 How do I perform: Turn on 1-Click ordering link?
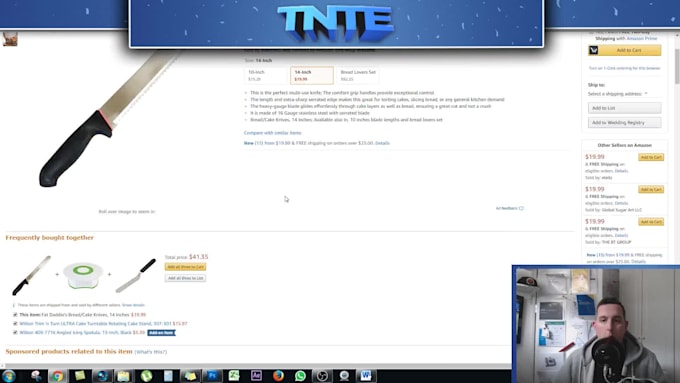624,68
